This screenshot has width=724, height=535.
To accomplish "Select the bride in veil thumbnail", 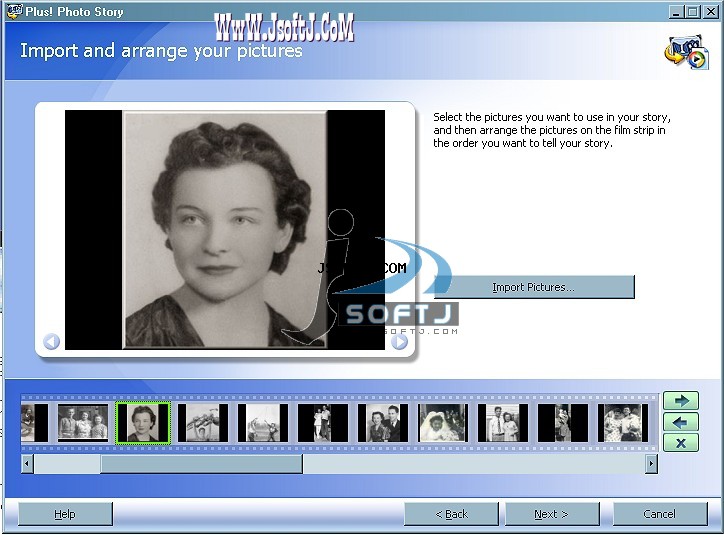I will [x=443, y=422].
